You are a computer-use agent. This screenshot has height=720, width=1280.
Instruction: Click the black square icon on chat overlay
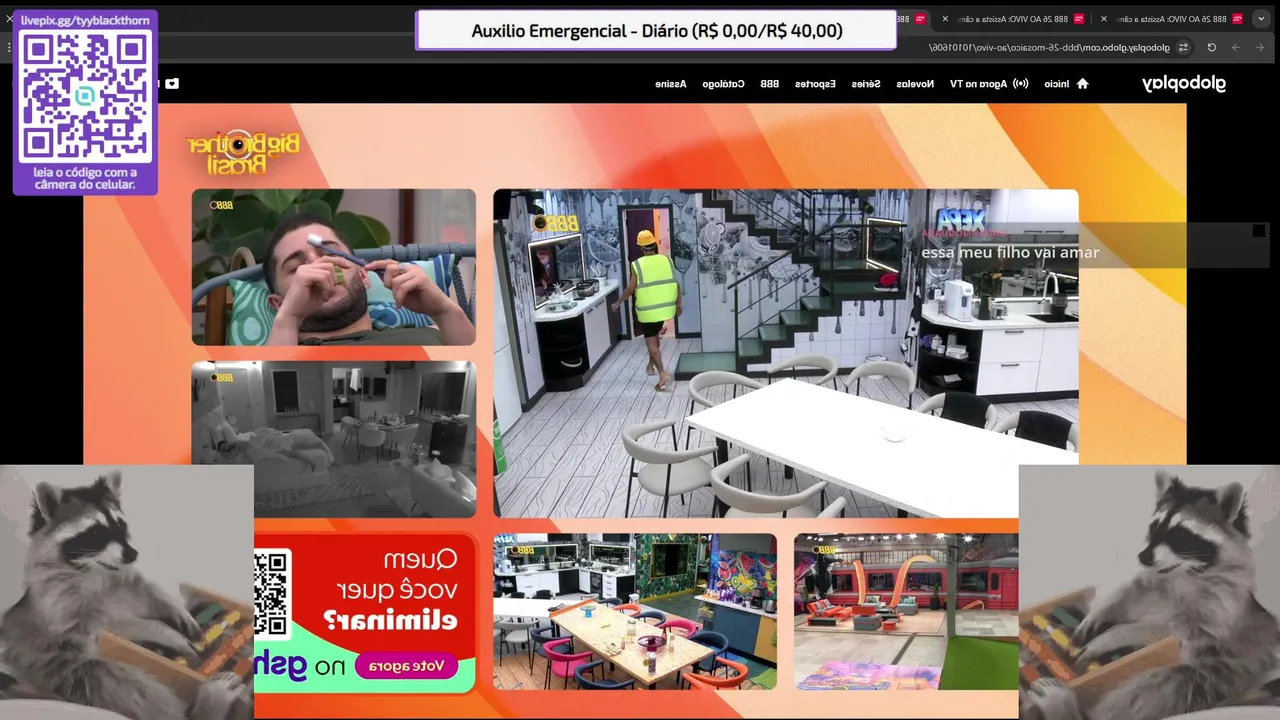1259,231
